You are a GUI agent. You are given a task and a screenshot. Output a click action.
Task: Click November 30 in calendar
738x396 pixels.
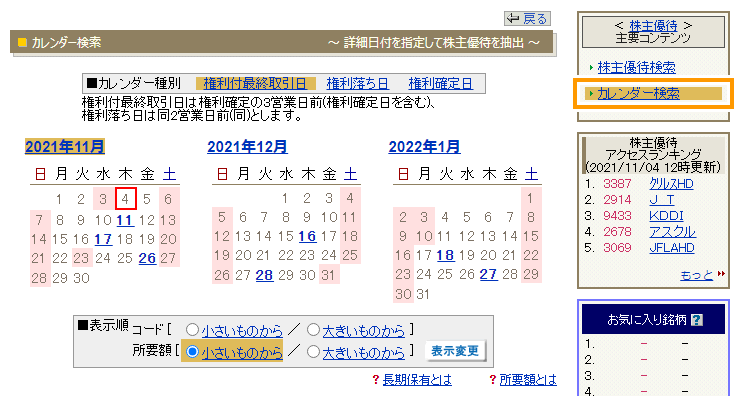[x=81, y=278]
